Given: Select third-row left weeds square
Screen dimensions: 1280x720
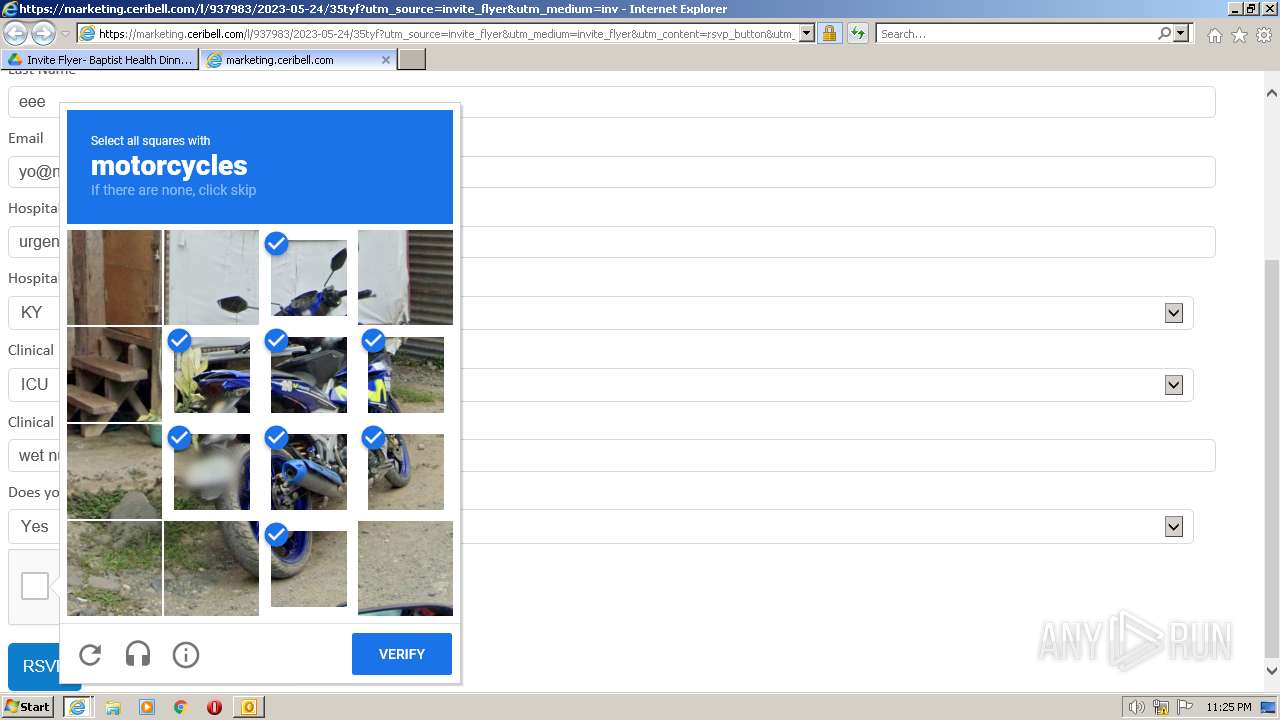Looking at the screenshot, I should pyautogui.click(x=114, y=471).
